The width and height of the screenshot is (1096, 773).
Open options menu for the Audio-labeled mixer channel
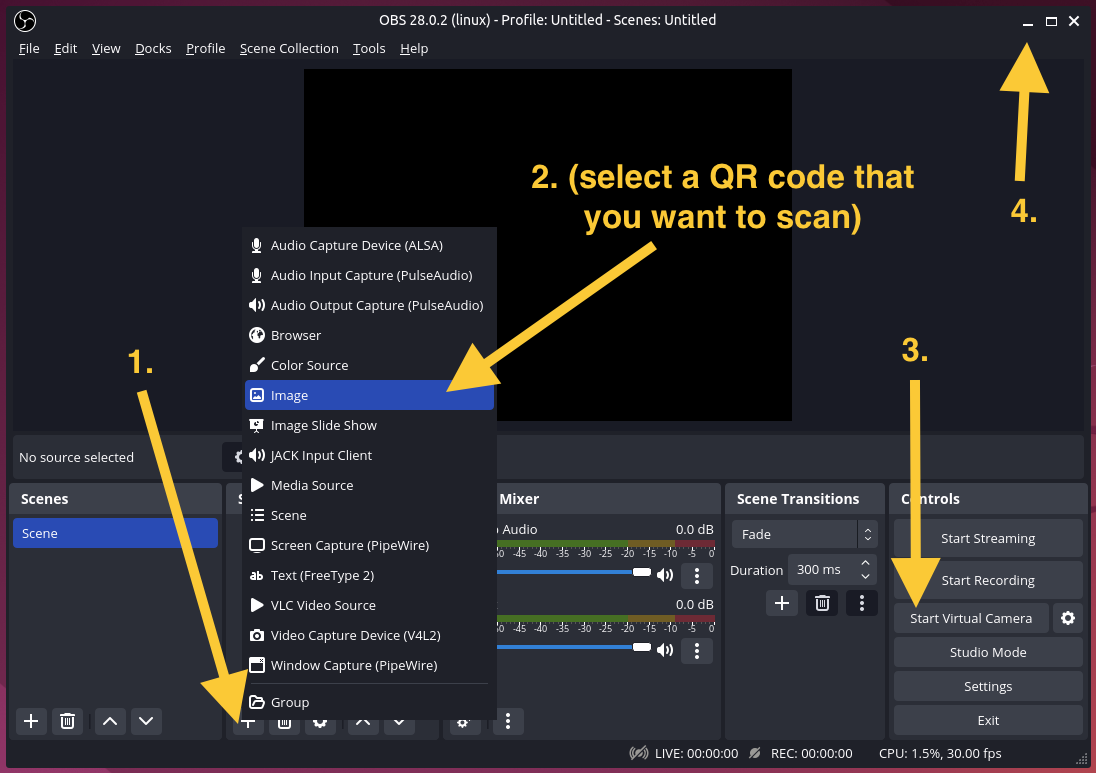click(697, 575)
